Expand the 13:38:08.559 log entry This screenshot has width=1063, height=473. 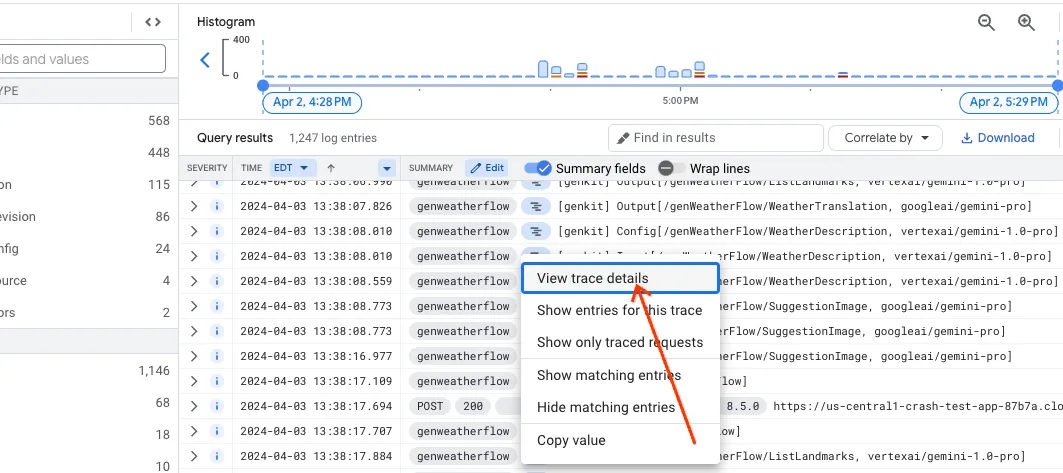tap(194, 281)
